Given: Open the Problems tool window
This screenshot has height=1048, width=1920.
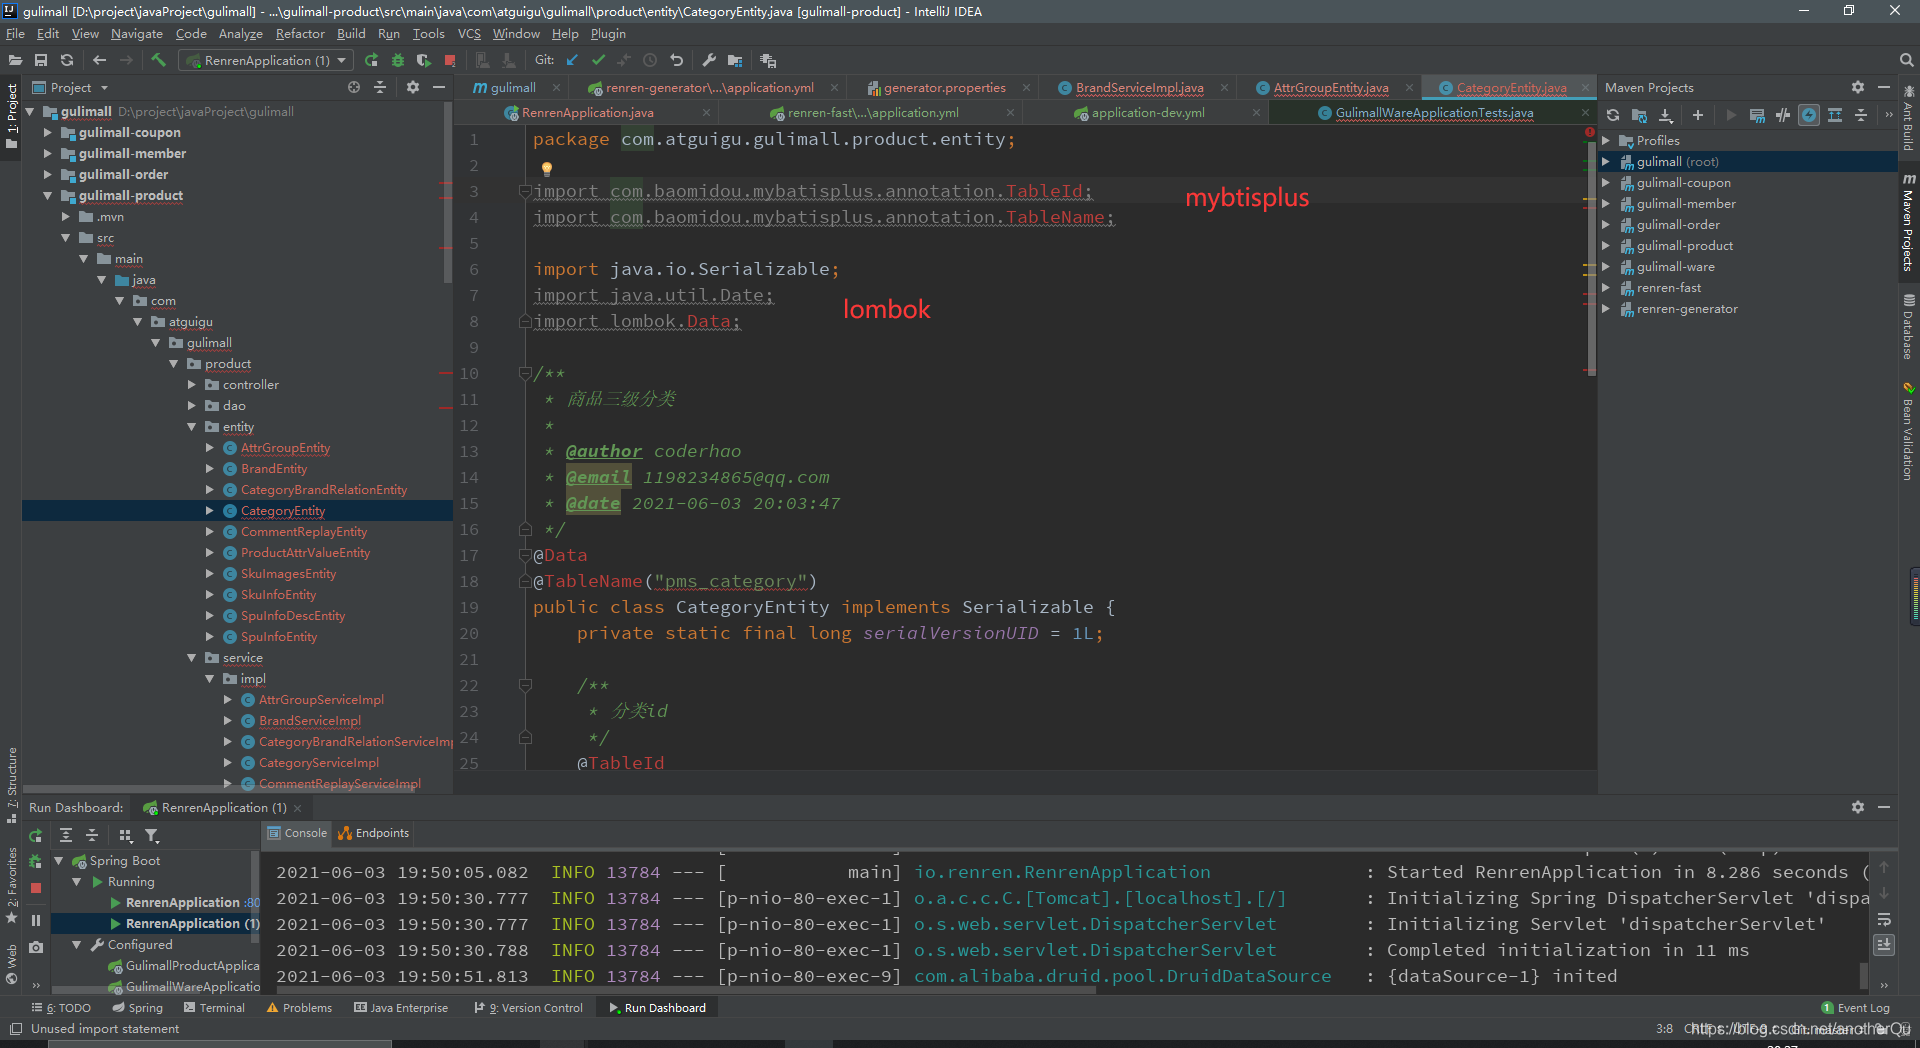Looking at the screenshot, I should point(299,1008).
